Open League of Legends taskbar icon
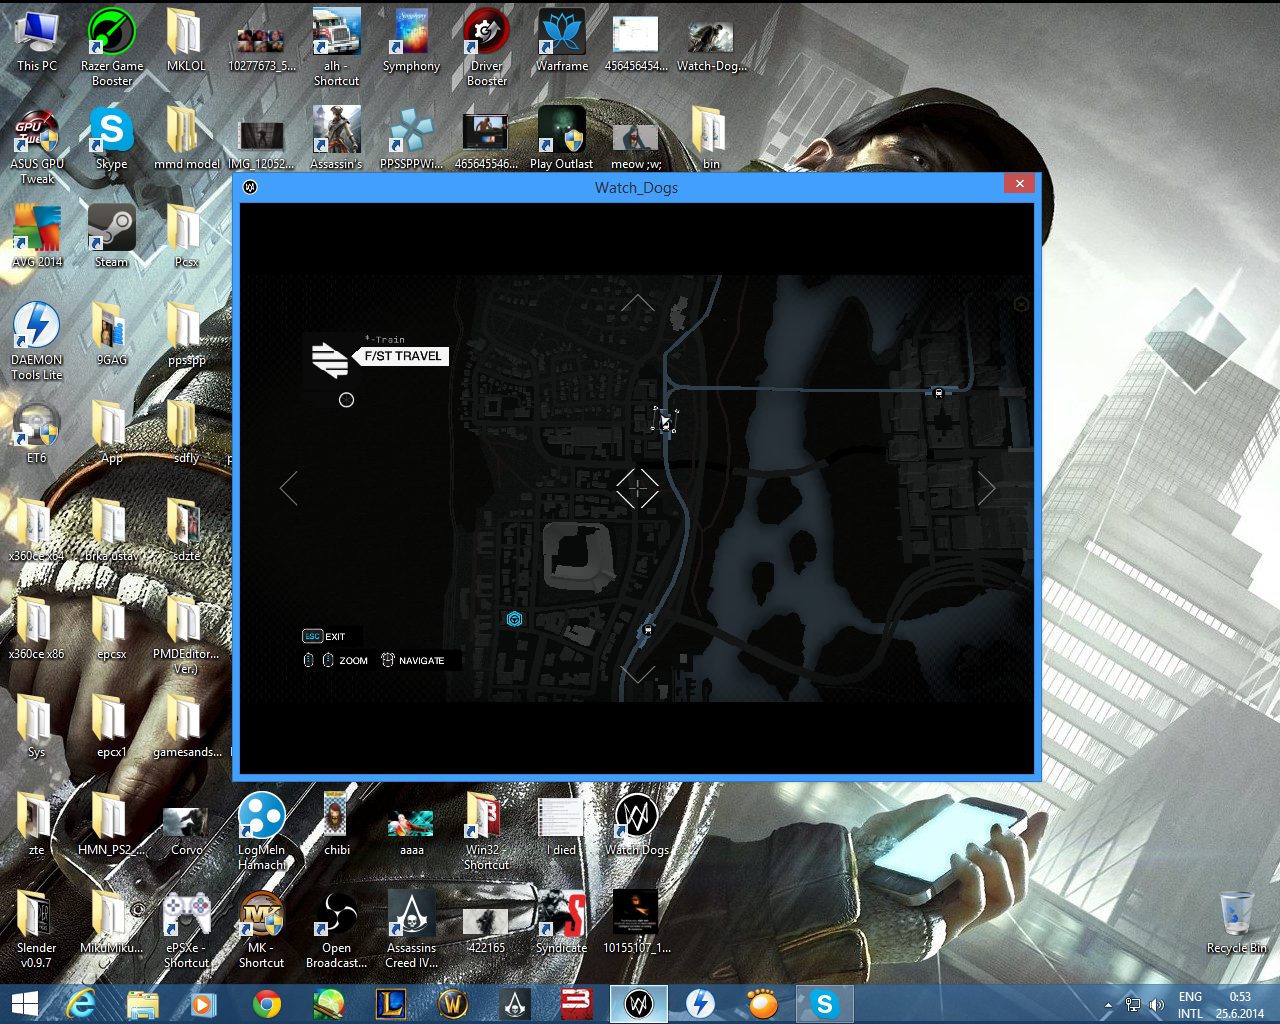The image size is (1280, 1024). [x=391, y=1004]
